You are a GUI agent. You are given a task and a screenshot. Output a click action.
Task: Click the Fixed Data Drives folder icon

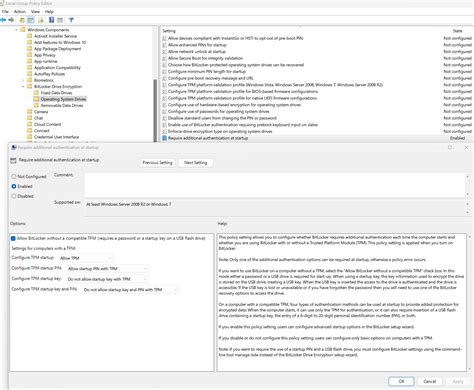tap(36, 93)
